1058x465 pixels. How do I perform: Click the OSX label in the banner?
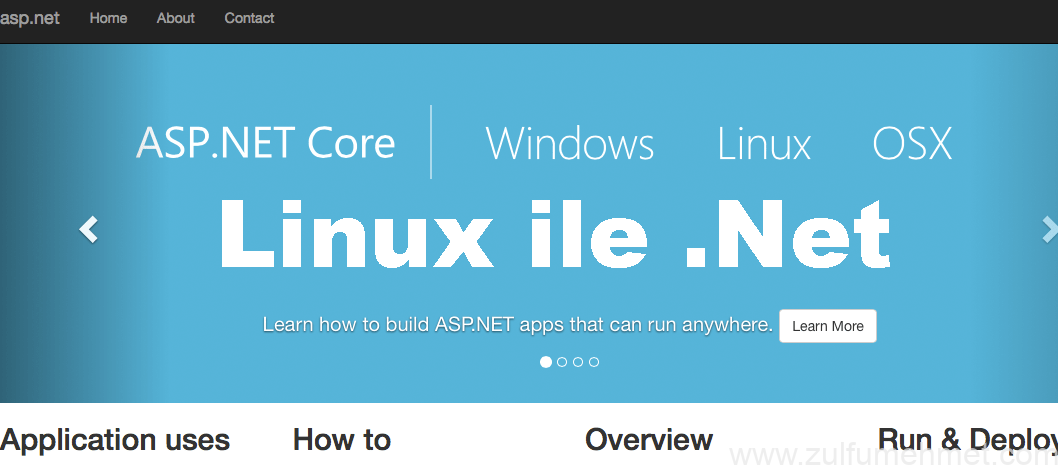(x=912, y=144)
